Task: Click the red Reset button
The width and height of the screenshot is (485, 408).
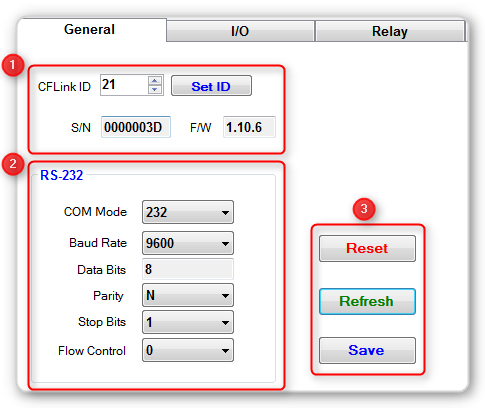Action: tap(367, 248)
